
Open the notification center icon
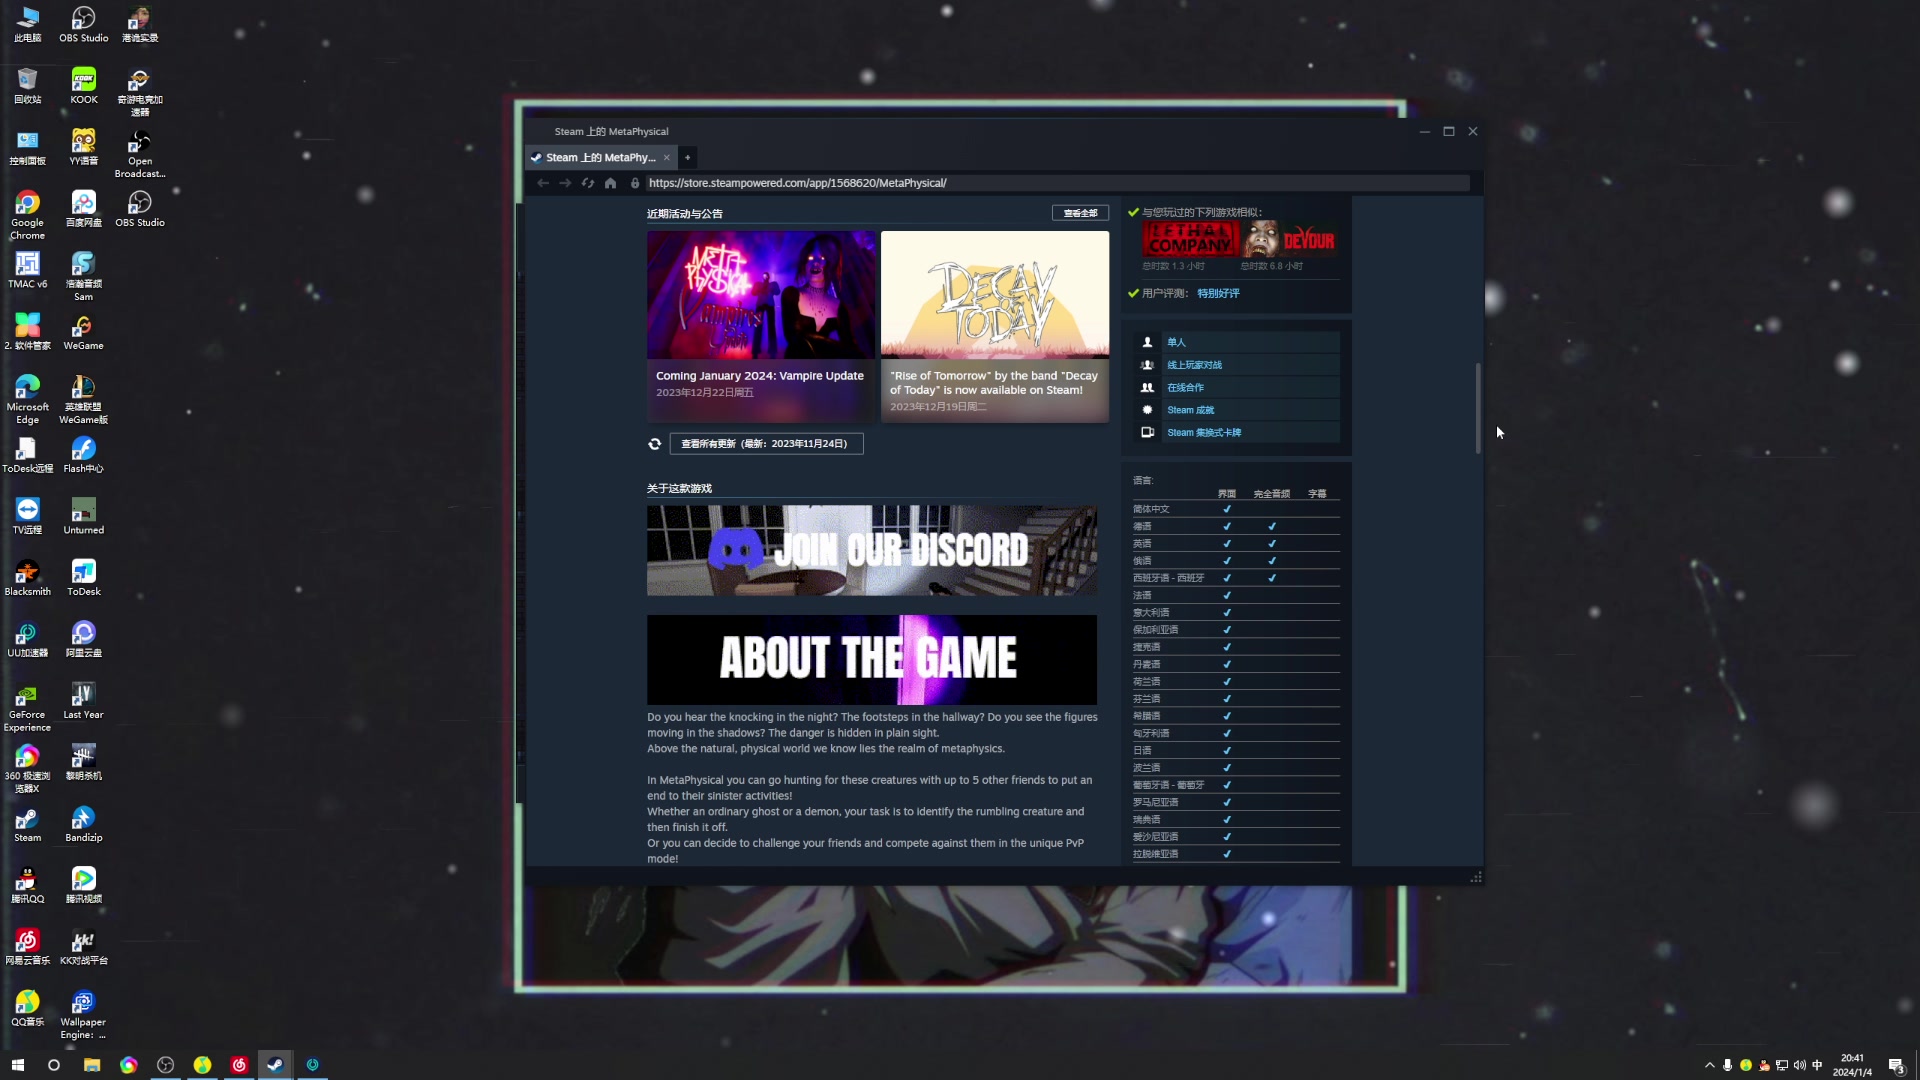pos(1897,1065)
